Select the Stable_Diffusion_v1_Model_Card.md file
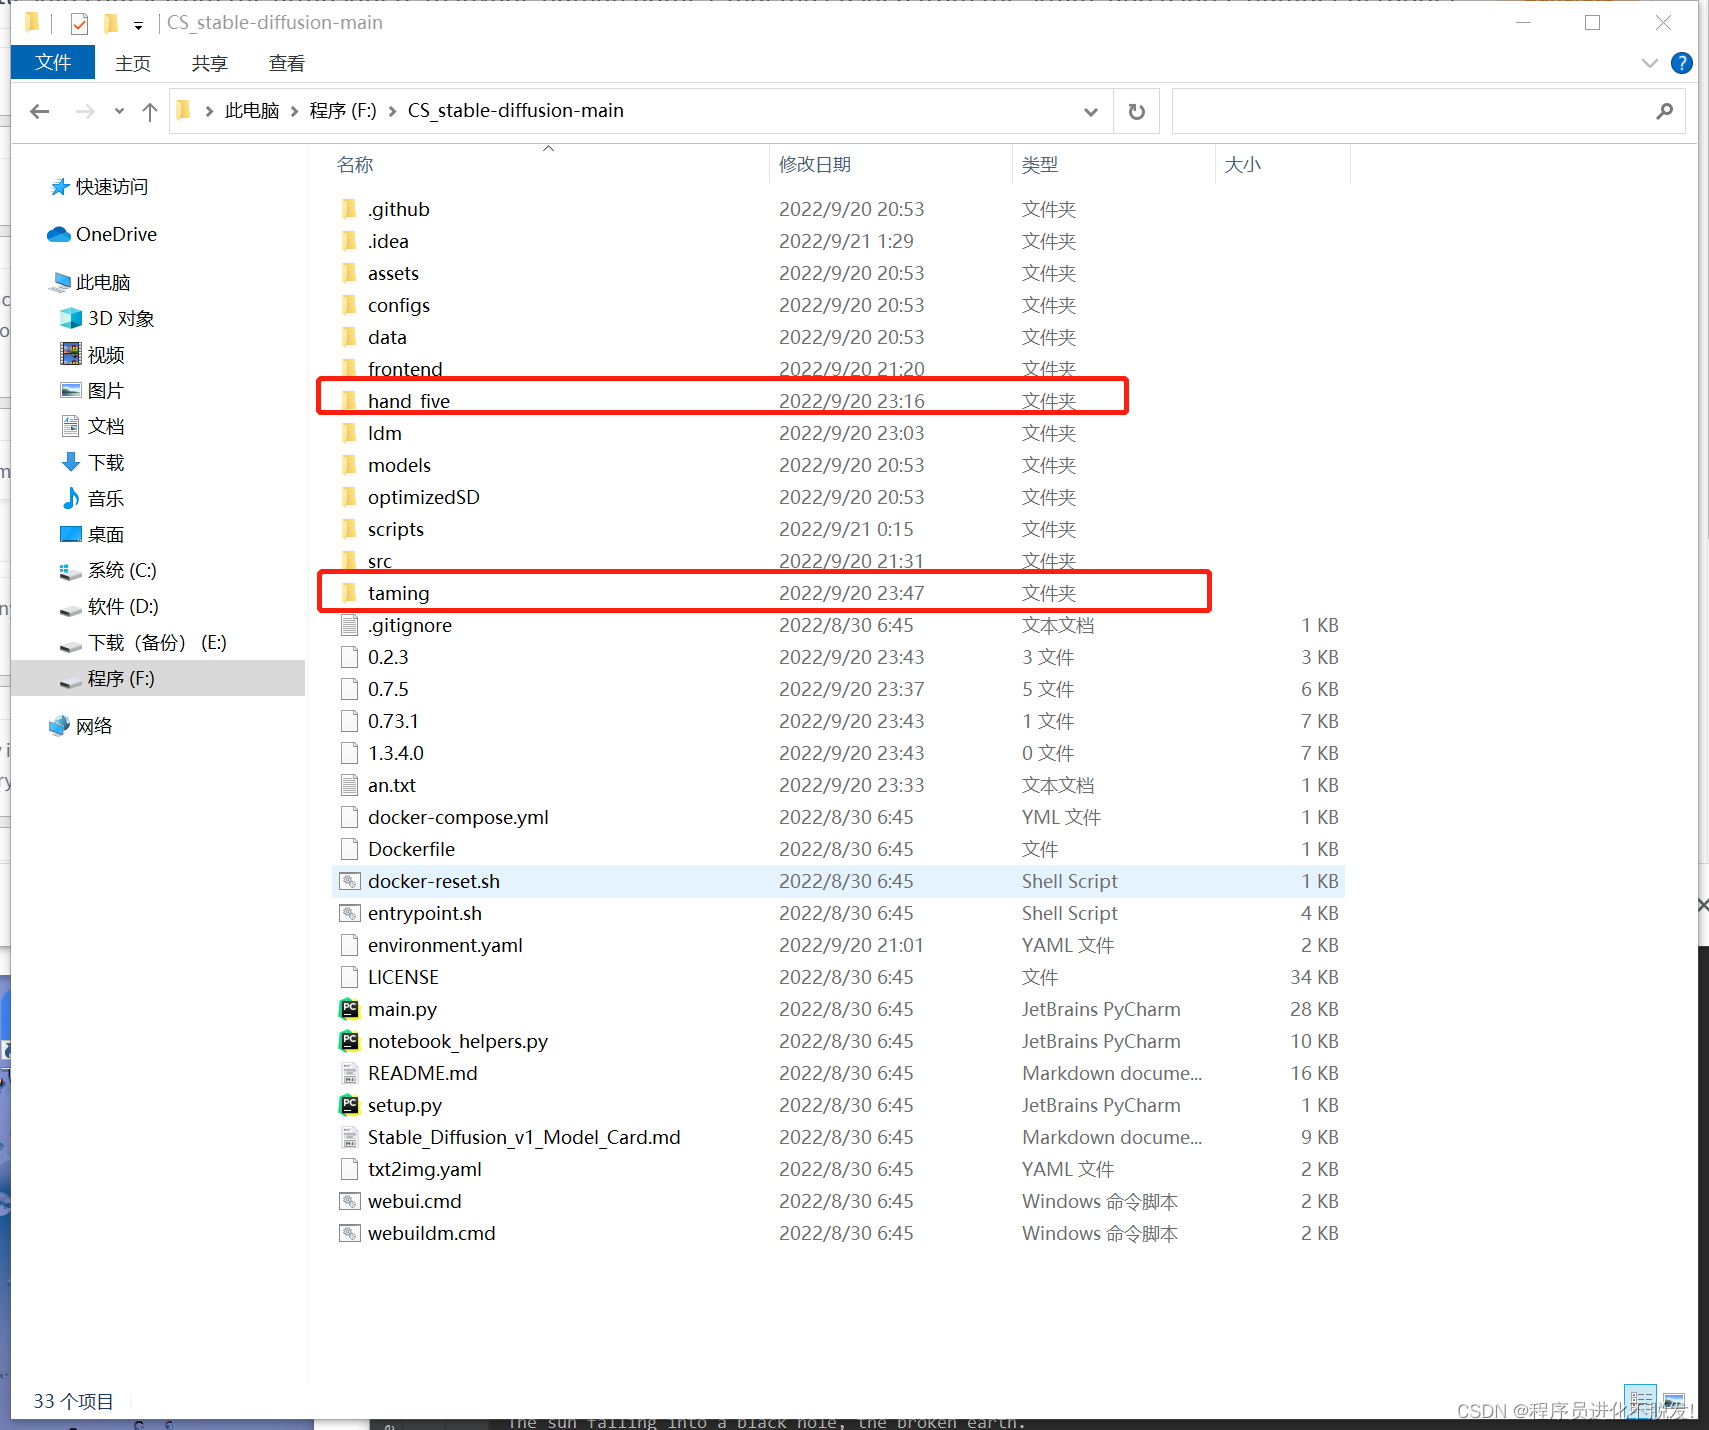 [524, 1137]
